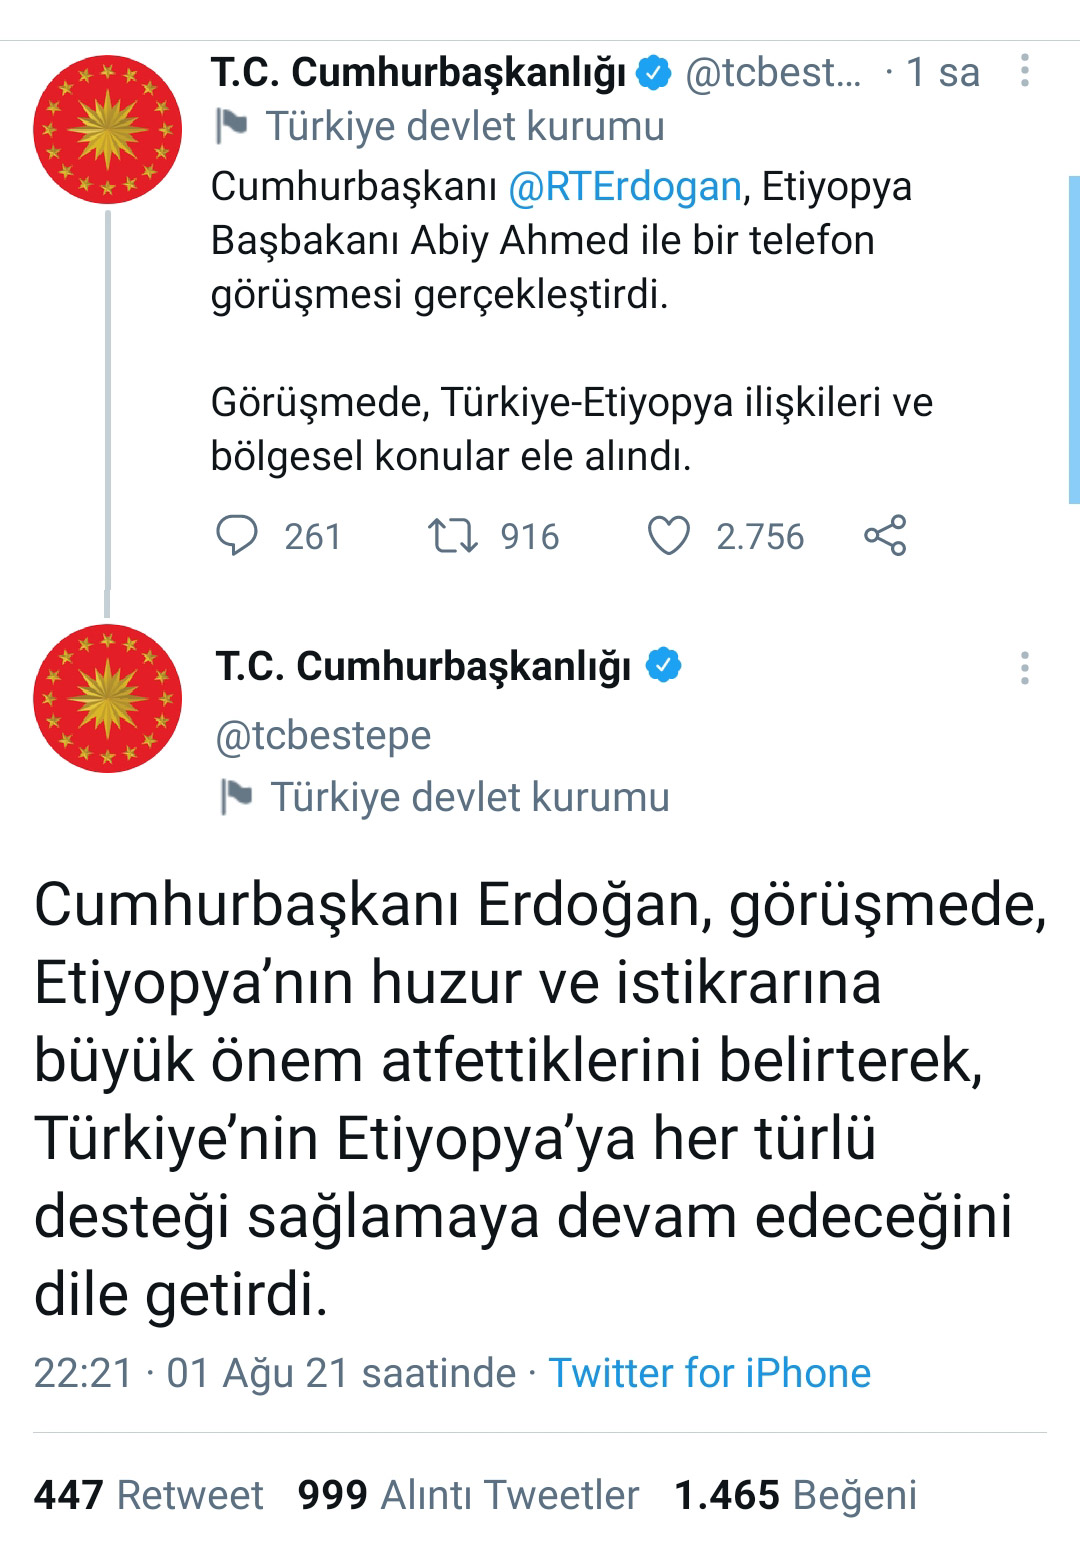Tap the 22:21 · 01 Ağu 21 timestamp
This screenshot has height=1546, width=1080.
pos(275,1373)
